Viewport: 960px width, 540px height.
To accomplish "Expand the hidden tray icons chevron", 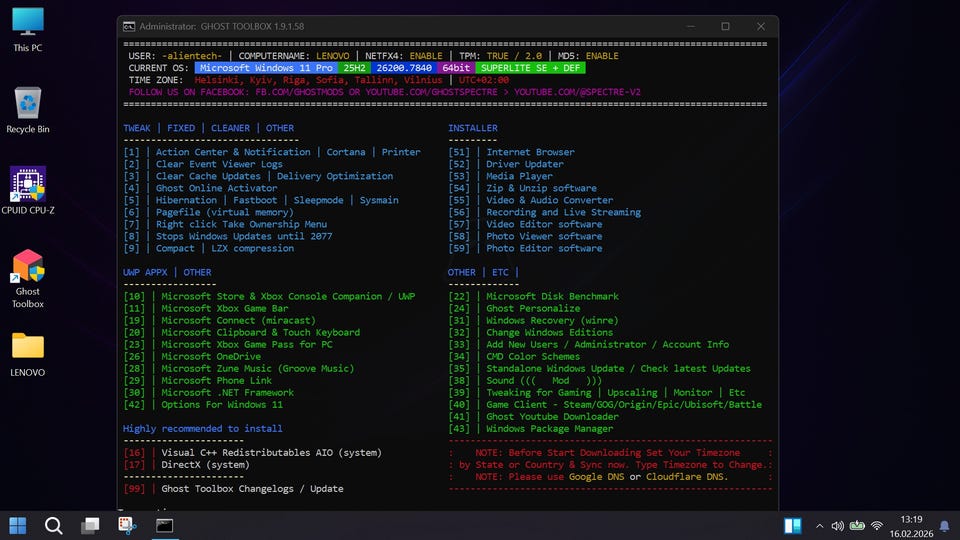I will (x=820, y=526).
